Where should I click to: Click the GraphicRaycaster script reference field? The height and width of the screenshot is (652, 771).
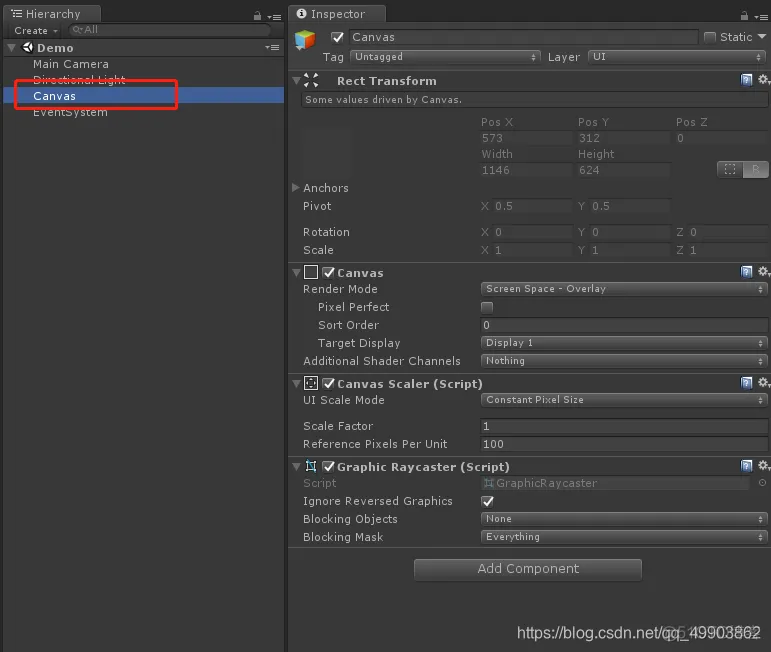click(615, 483)
